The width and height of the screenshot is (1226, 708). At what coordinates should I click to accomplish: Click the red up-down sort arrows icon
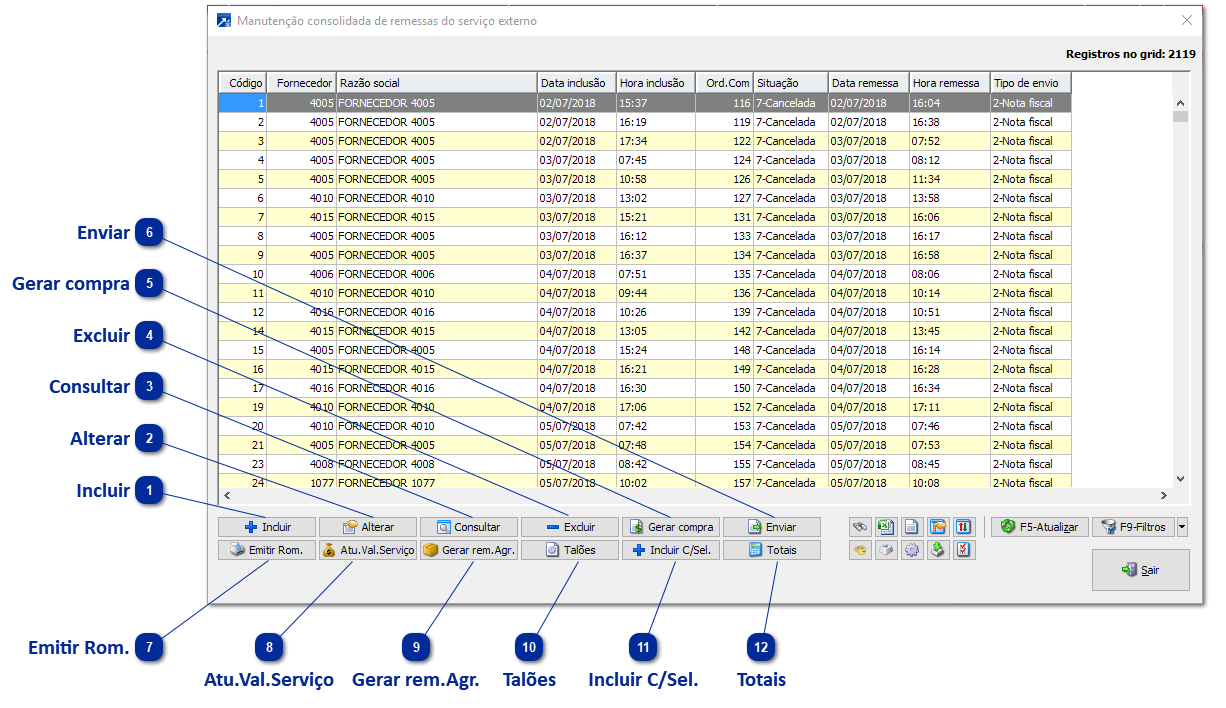pyautogui.click(x=964, y=527)
